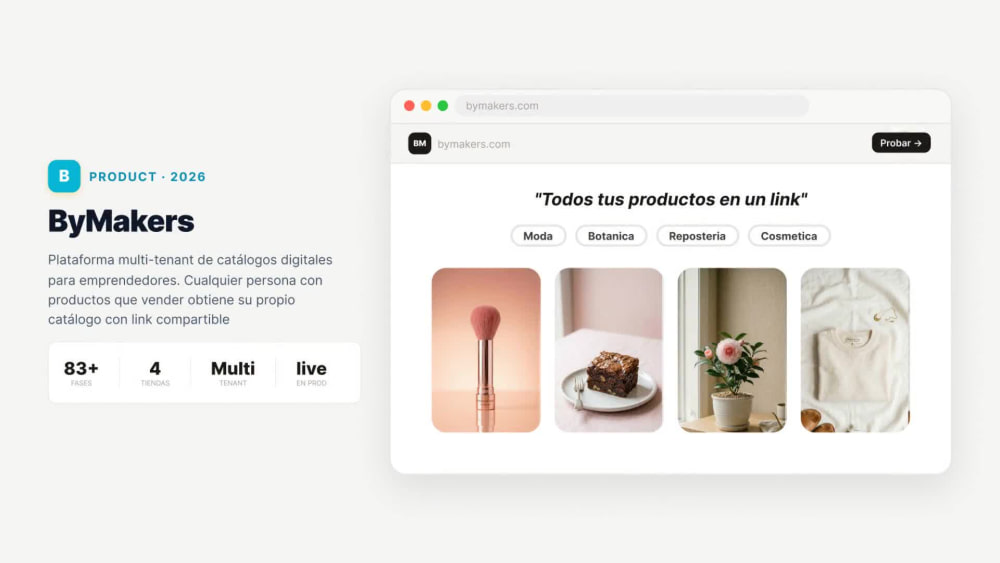The width and height of the screenshot is (1000, 563).
Task: Click the bymakers.com text beside BM logo
Action: (x=474, y=144)
